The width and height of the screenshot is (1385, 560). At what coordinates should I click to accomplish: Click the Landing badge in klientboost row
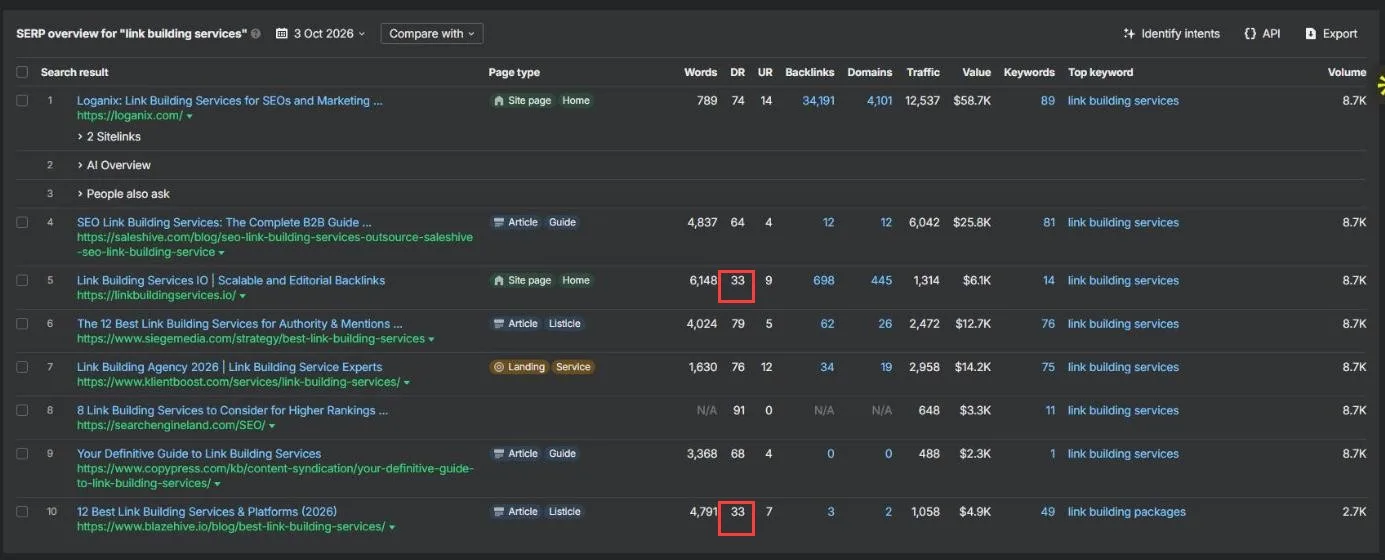pos(519,367)
